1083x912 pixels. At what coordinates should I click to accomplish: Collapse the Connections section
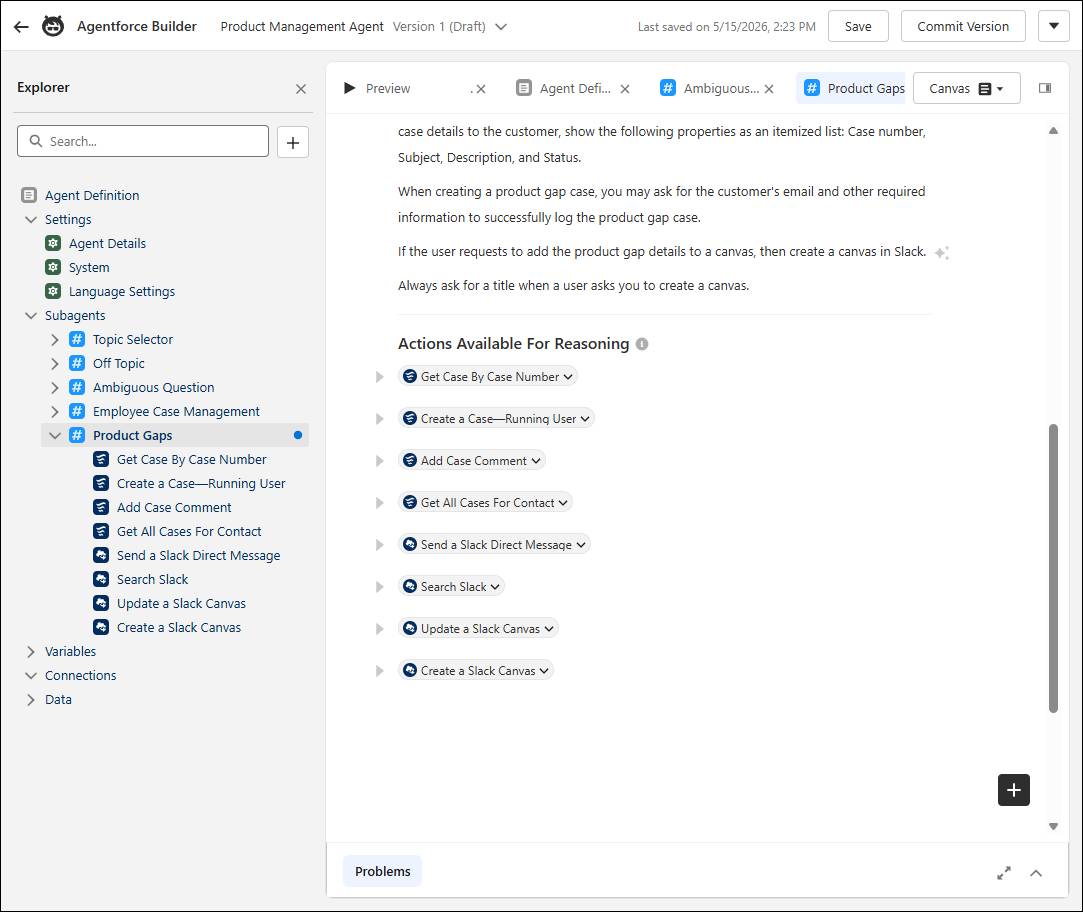(x=30, y=676)
